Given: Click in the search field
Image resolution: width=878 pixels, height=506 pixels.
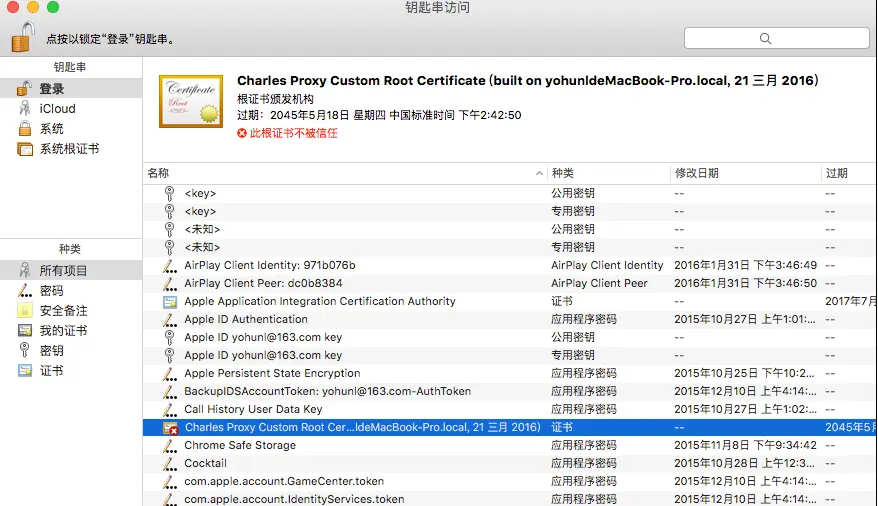Looking at the screenshot, I should (776, 38).
